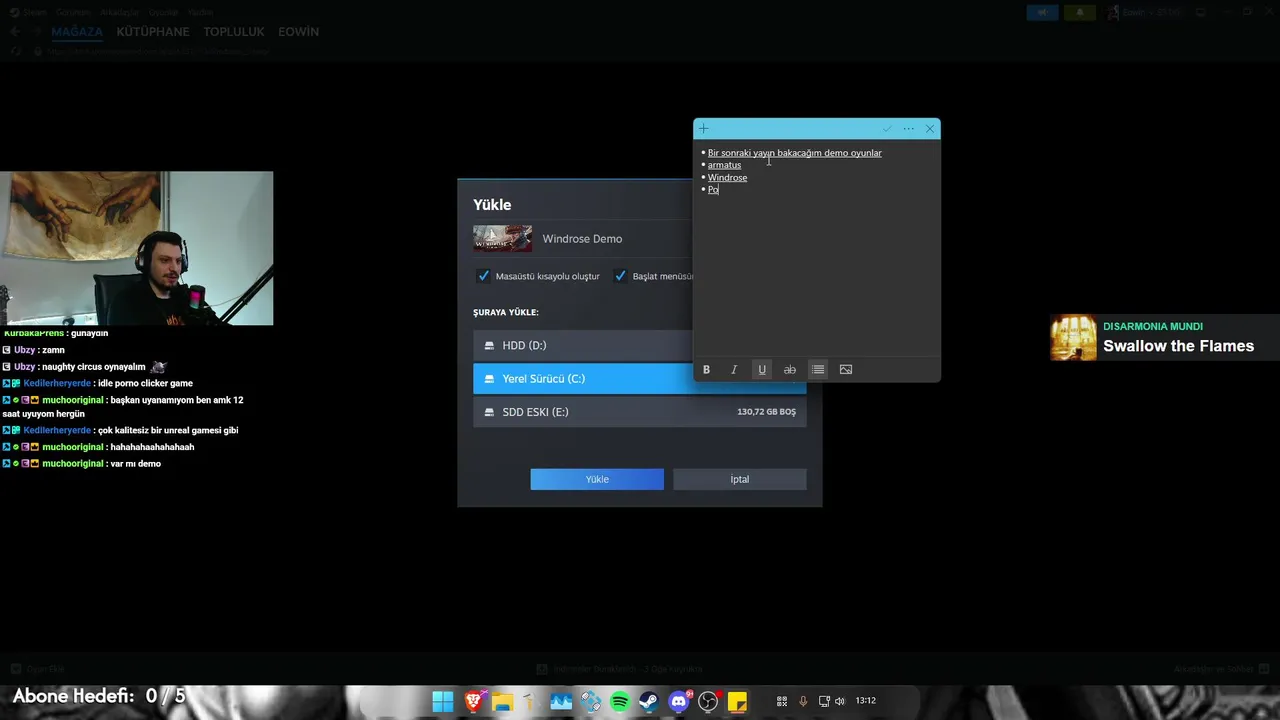Open MAĞAZA tab in Steam

click(x=77, y=32)
